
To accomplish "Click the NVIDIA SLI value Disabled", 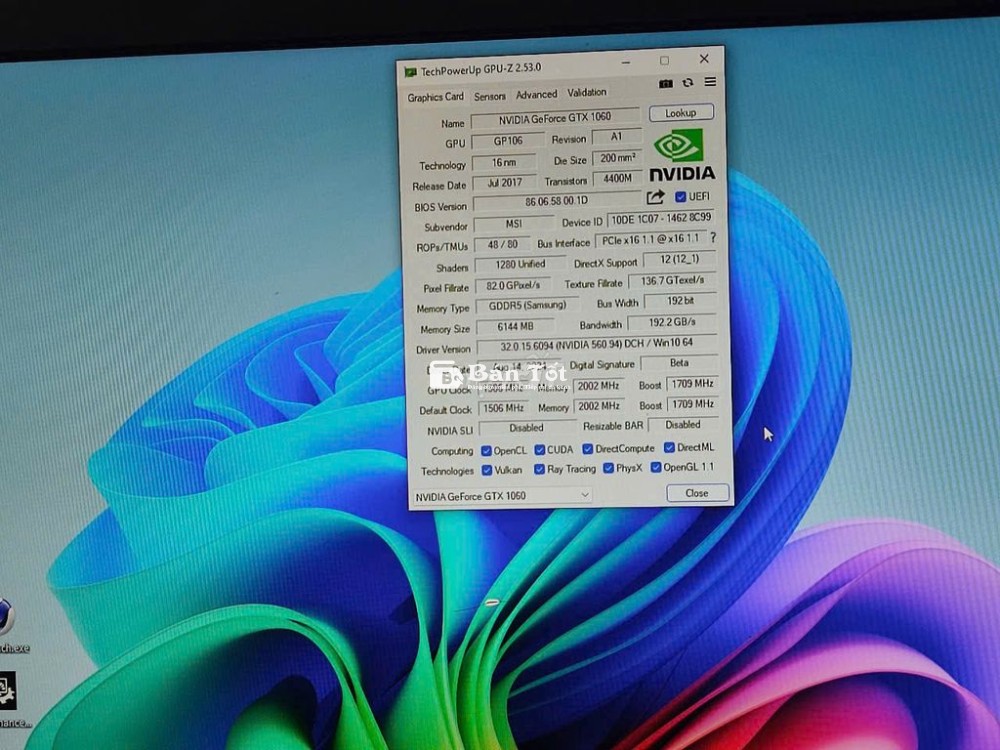I will click(x=527, y=428).
